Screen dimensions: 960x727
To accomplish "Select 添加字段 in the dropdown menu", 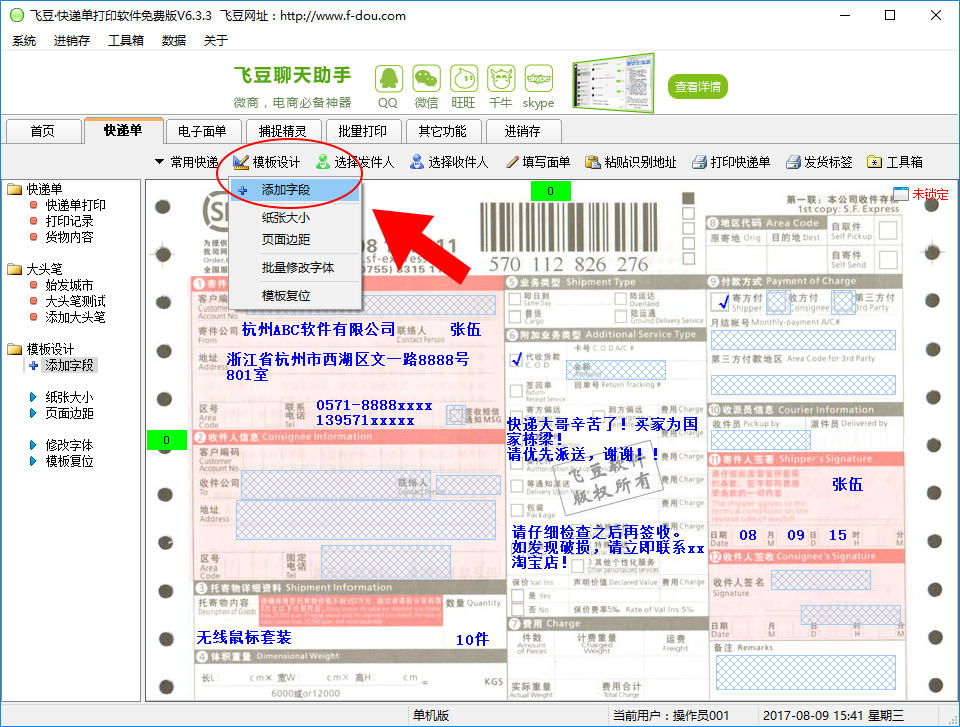I will (x=295, y=190).
